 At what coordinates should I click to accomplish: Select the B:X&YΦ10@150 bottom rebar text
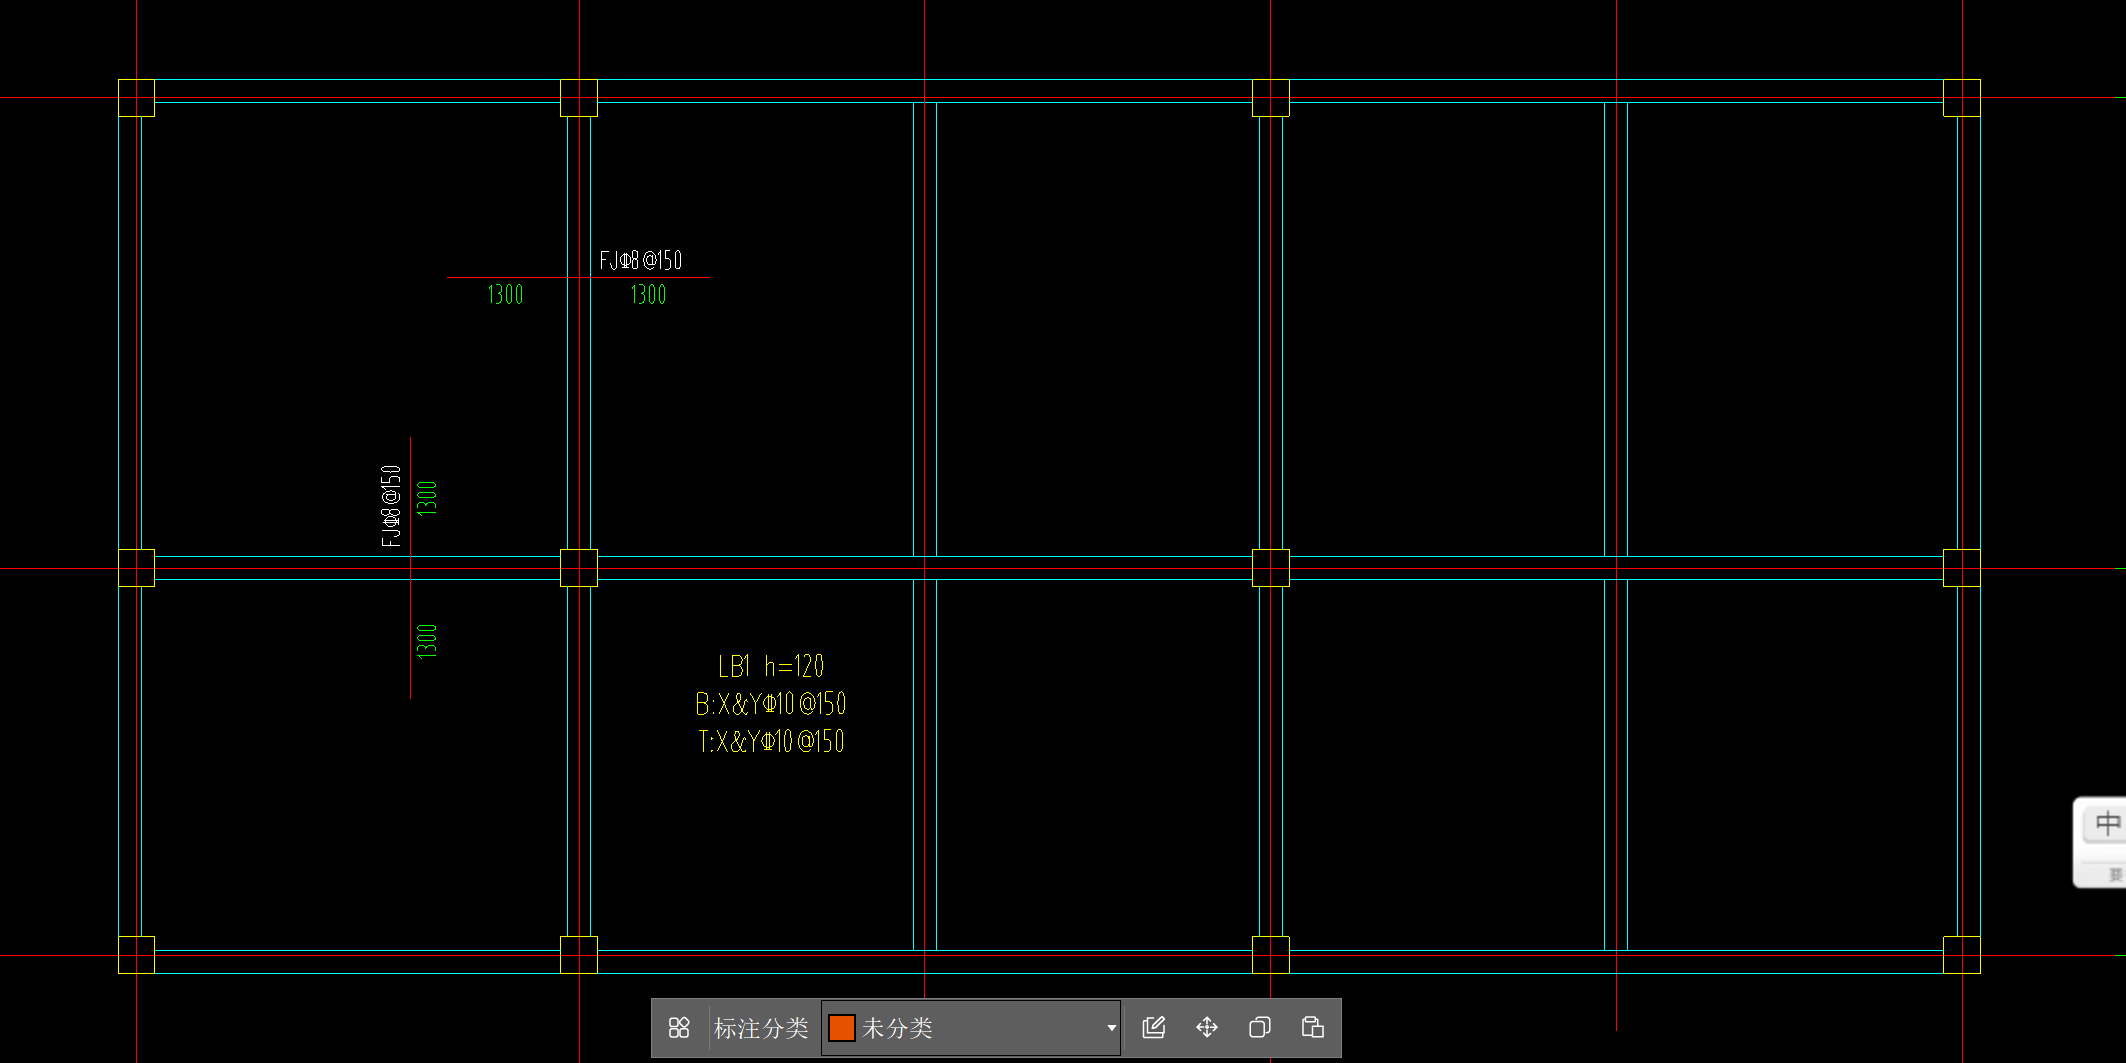[x=771, y=704]
